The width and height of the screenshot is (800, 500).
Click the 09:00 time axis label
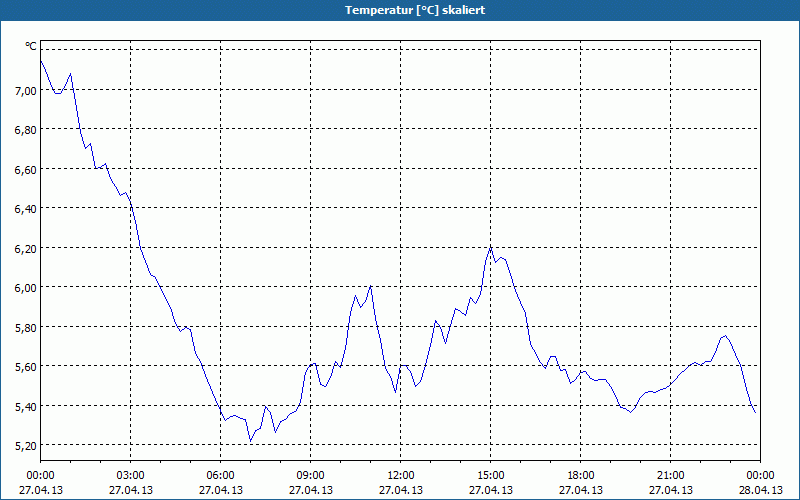pyautogui.click(x=310, y=476)
